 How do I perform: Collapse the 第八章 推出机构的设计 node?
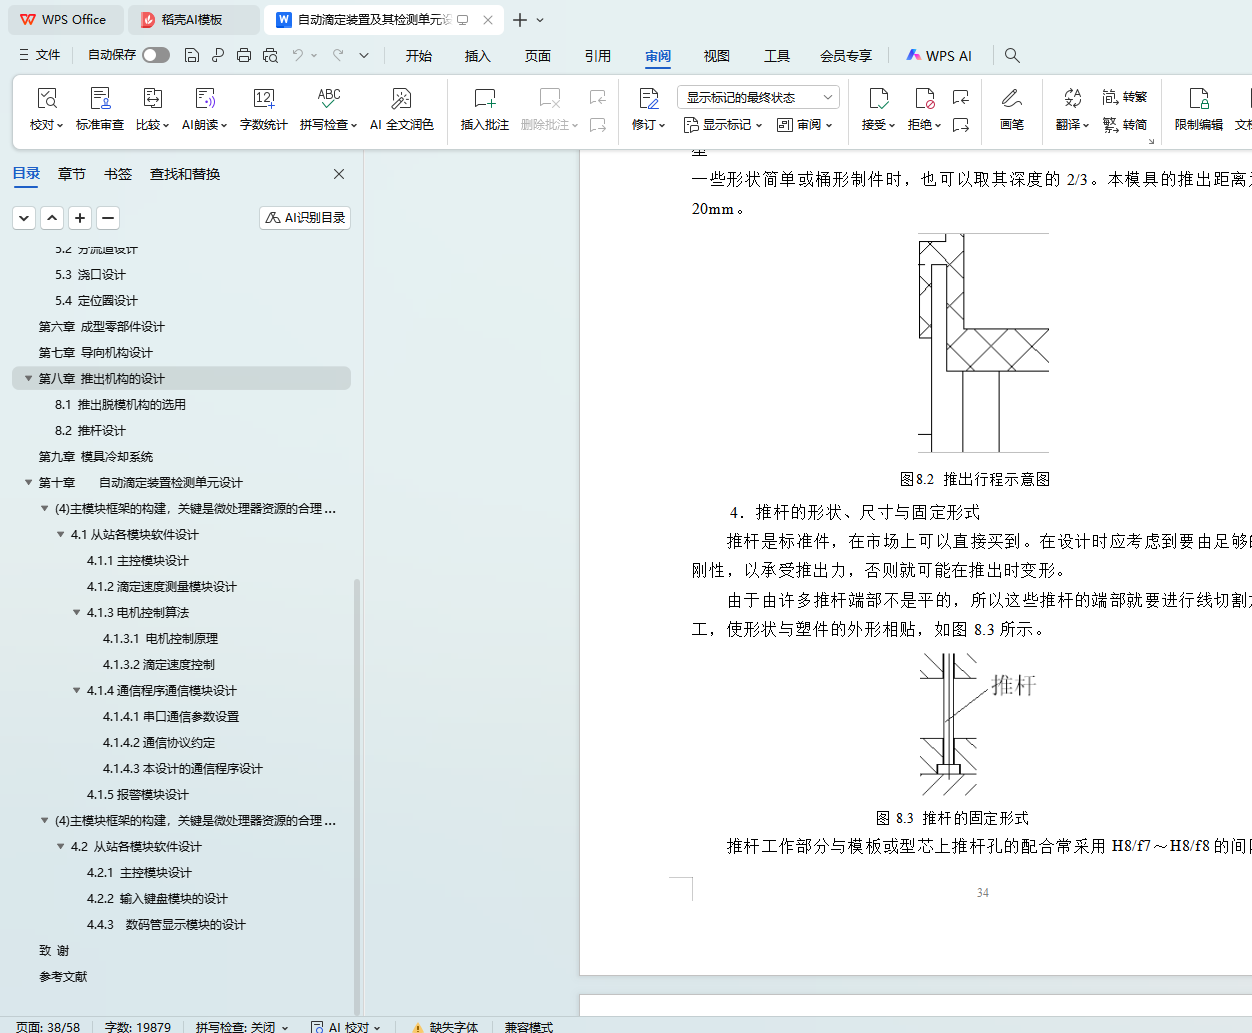28,378
